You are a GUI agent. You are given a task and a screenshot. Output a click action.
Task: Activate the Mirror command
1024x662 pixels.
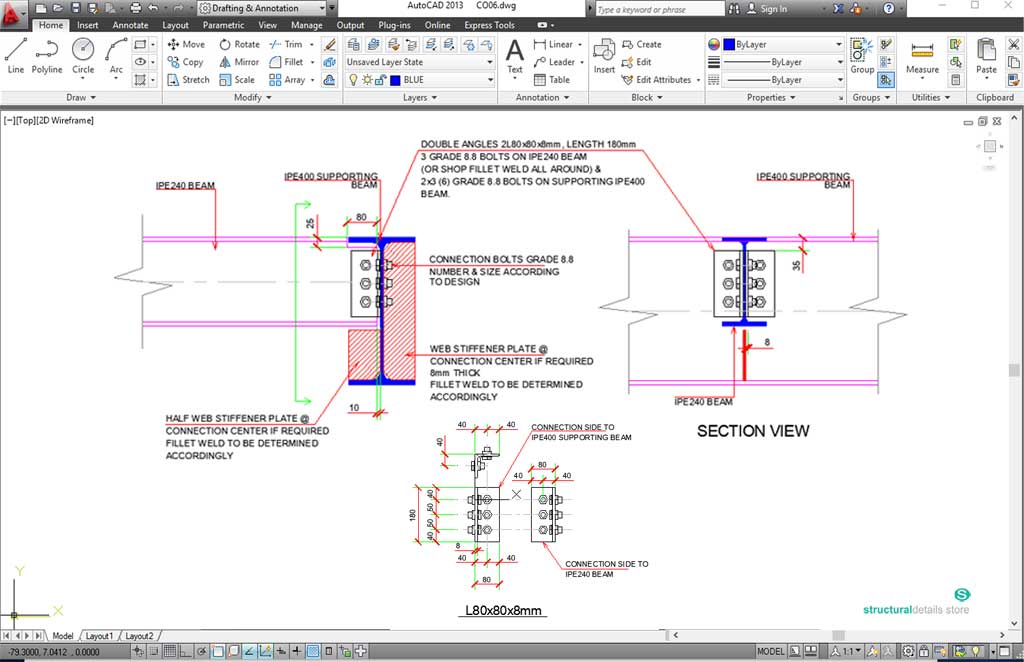coord(238,62)
